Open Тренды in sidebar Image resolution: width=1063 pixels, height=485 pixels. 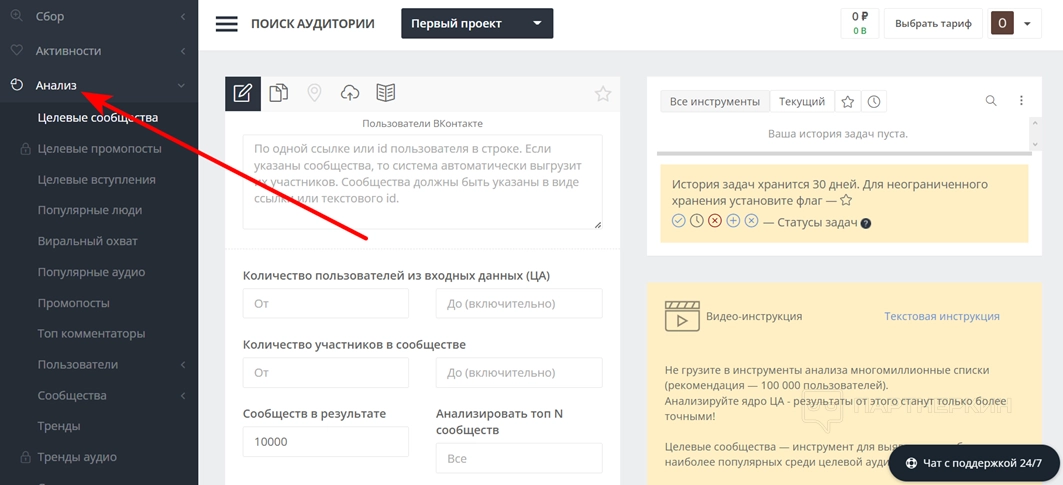(x=59, y=426)
